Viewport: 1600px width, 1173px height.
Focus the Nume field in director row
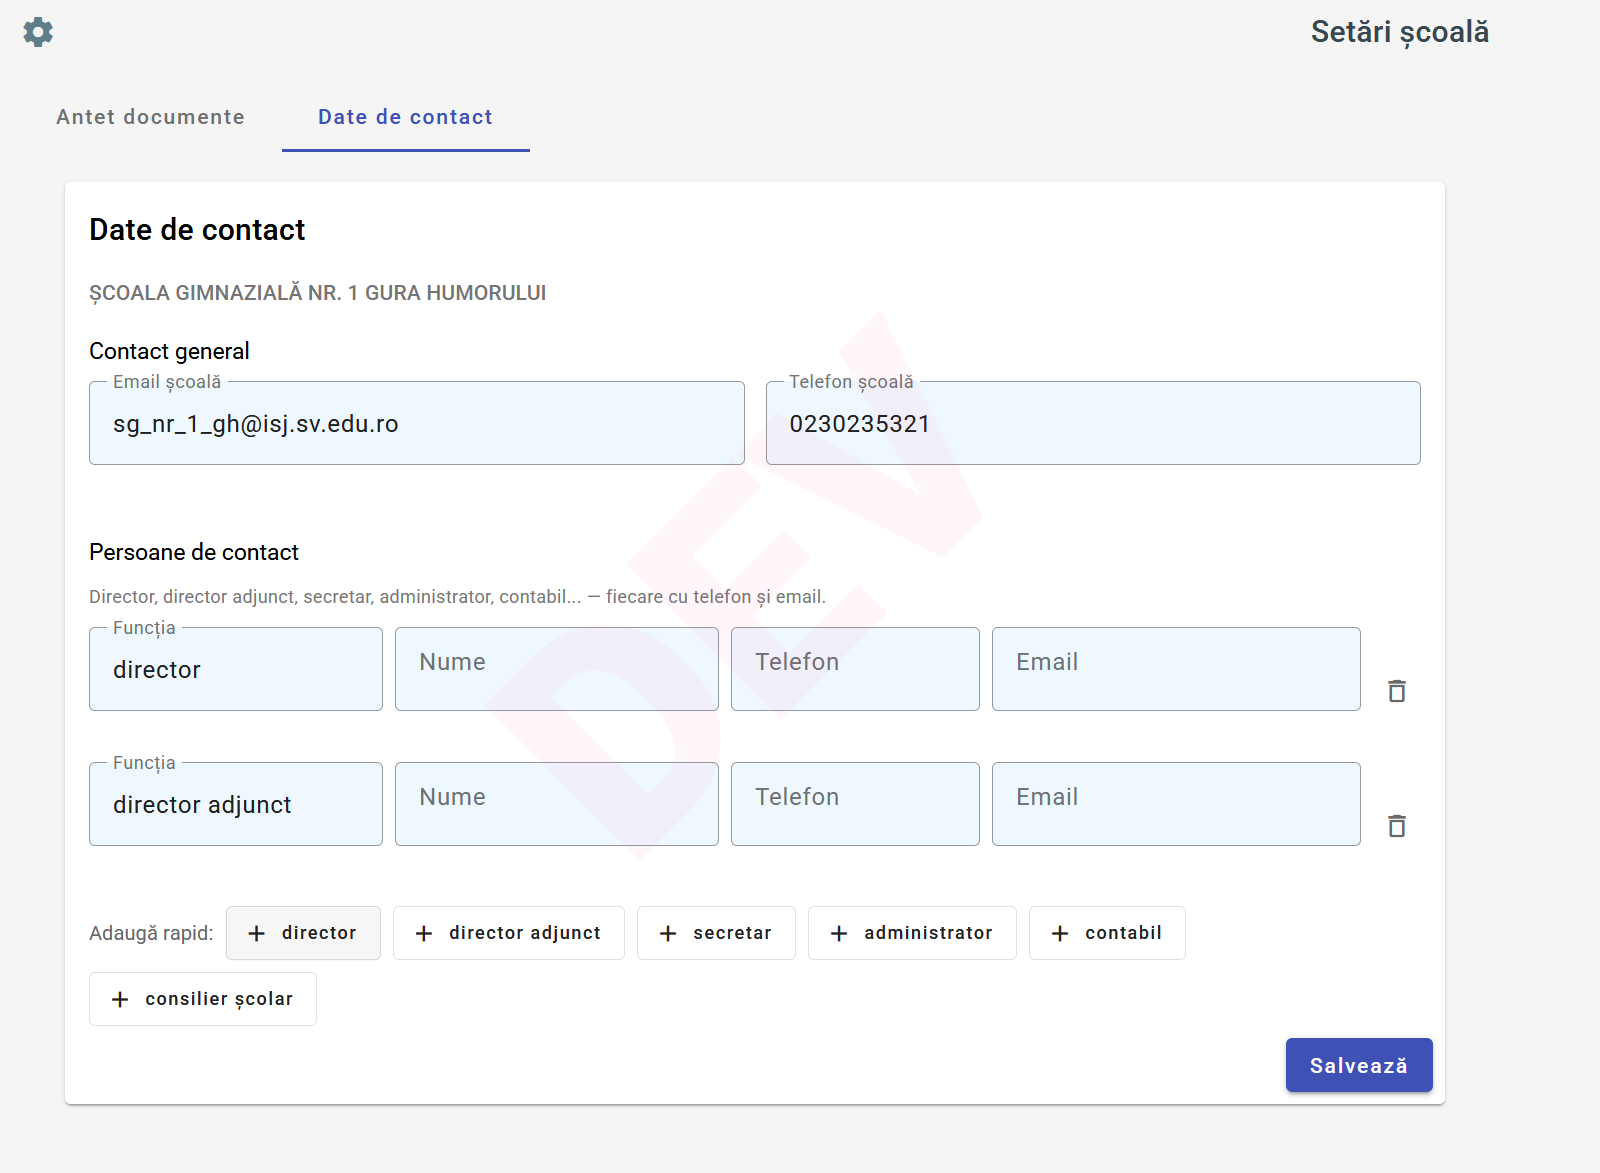click(557, 669)
